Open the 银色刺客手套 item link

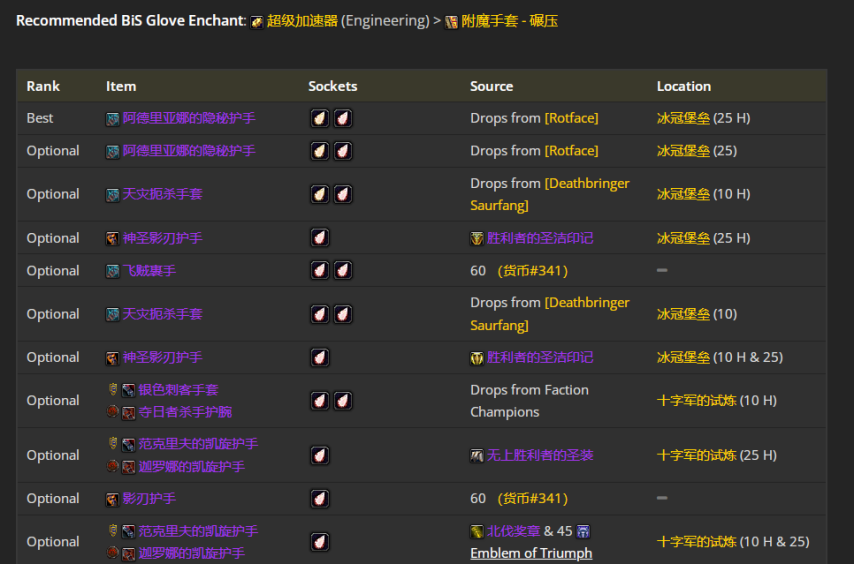tap(178, 390)
